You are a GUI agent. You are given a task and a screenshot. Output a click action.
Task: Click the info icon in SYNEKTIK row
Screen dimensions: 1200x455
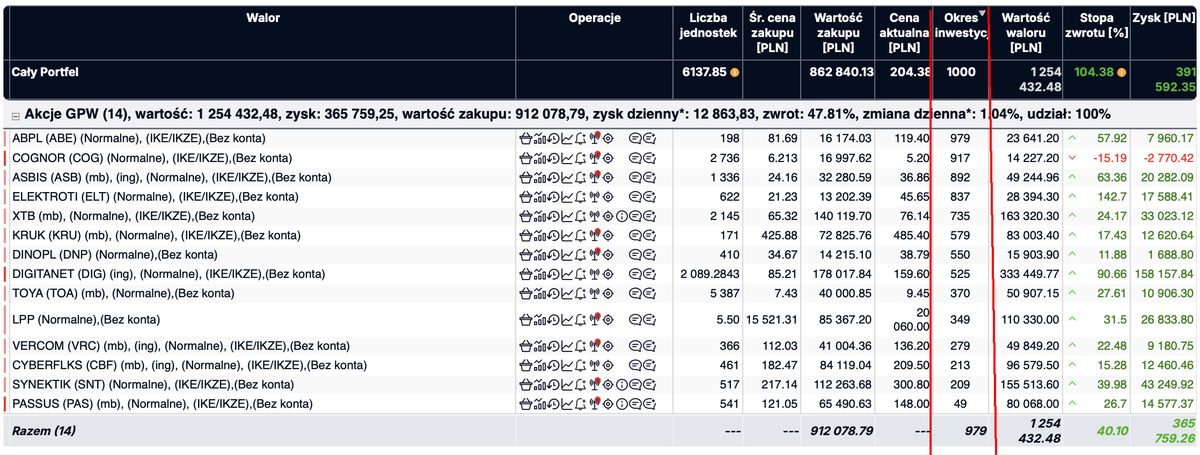(x=621, y=385)
